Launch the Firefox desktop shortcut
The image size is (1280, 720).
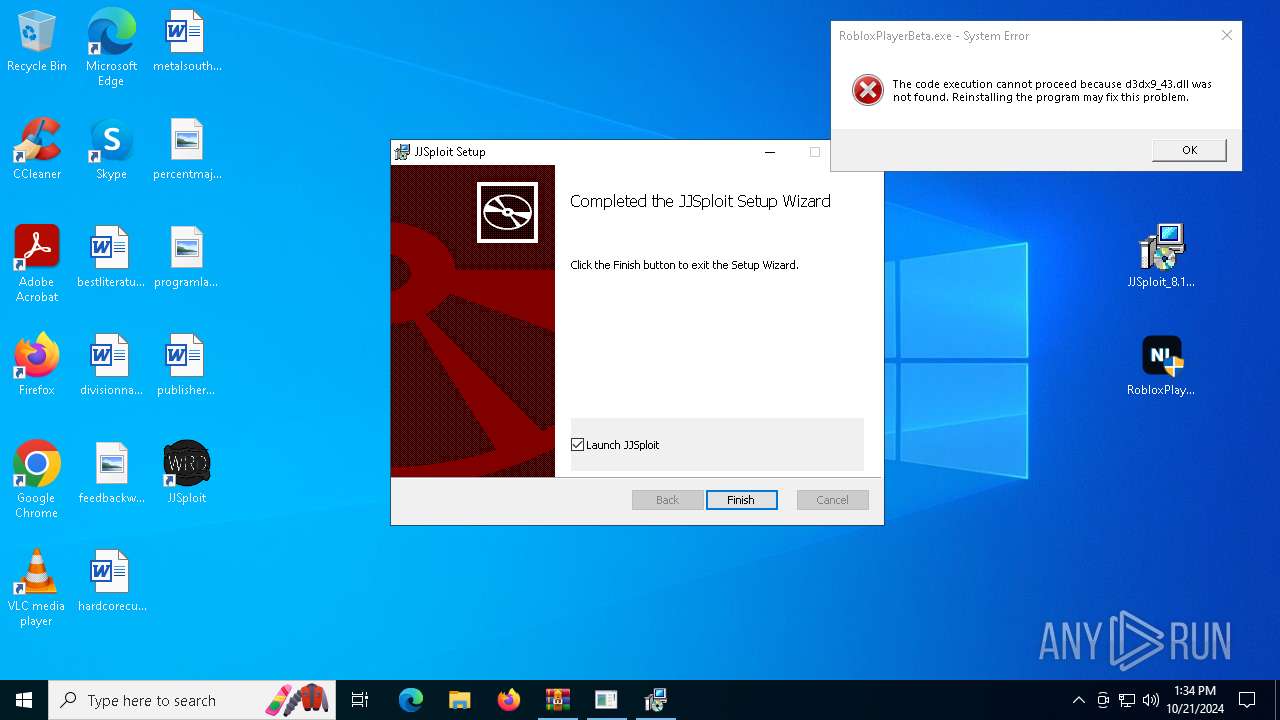click(37, 366)
